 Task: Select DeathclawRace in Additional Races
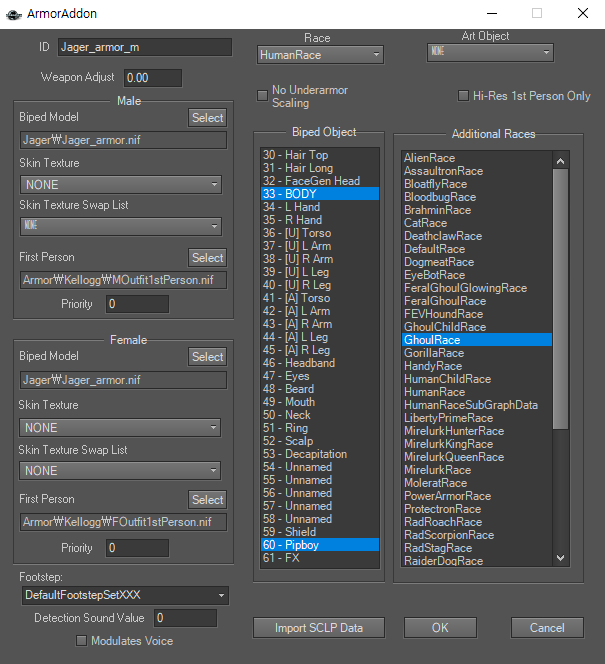pyautogui.click(x=477, y=236)
